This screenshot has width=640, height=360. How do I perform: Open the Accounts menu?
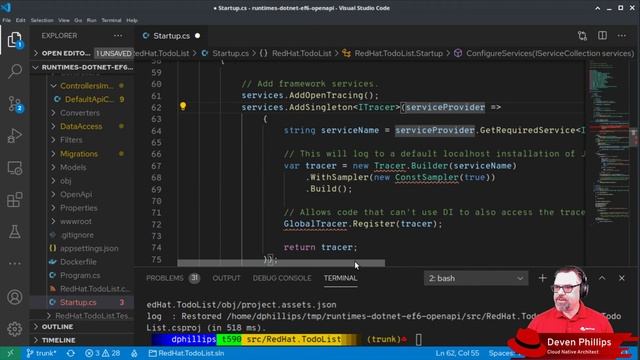[15, 297]
